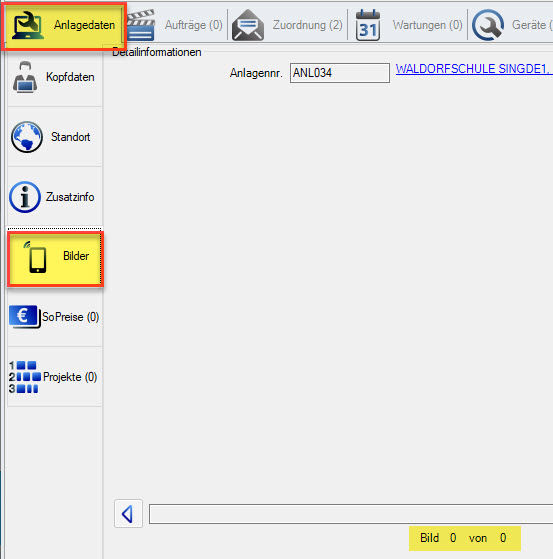Open the Anlagedaten tab icon
553x559 pixels.
(x=28, y=25)
